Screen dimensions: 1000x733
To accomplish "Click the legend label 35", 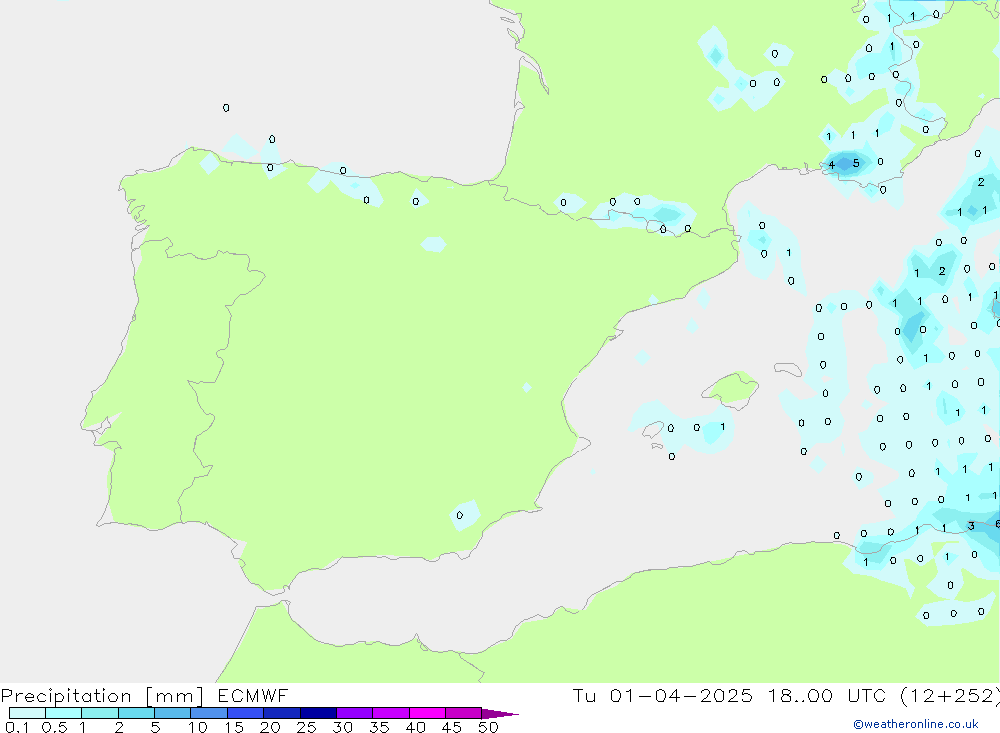I will 379,727.
